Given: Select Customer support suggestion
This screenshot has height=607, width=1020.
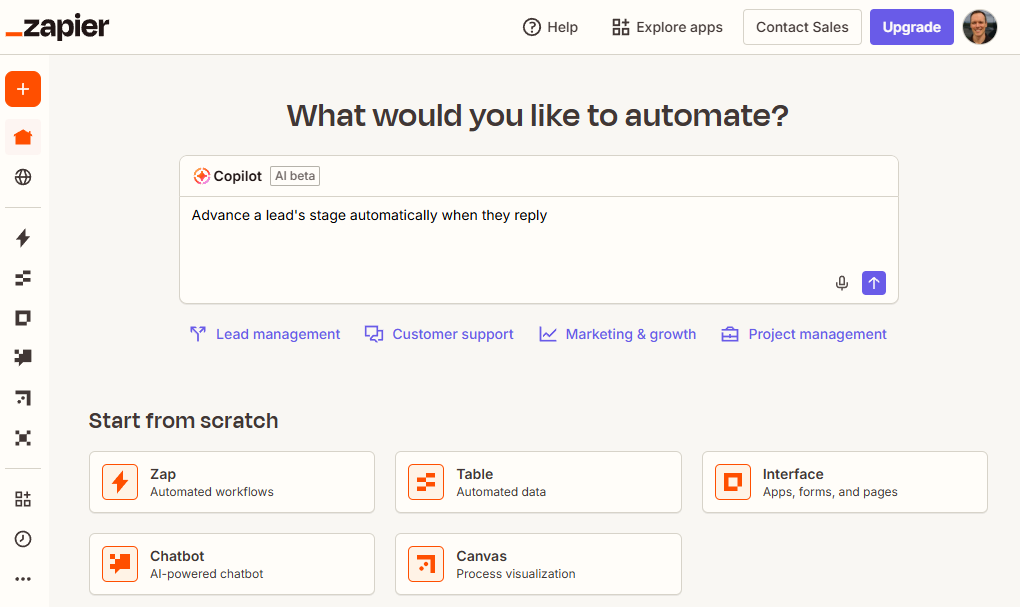Looking at the screenshot, I should [x=439, y=334].
